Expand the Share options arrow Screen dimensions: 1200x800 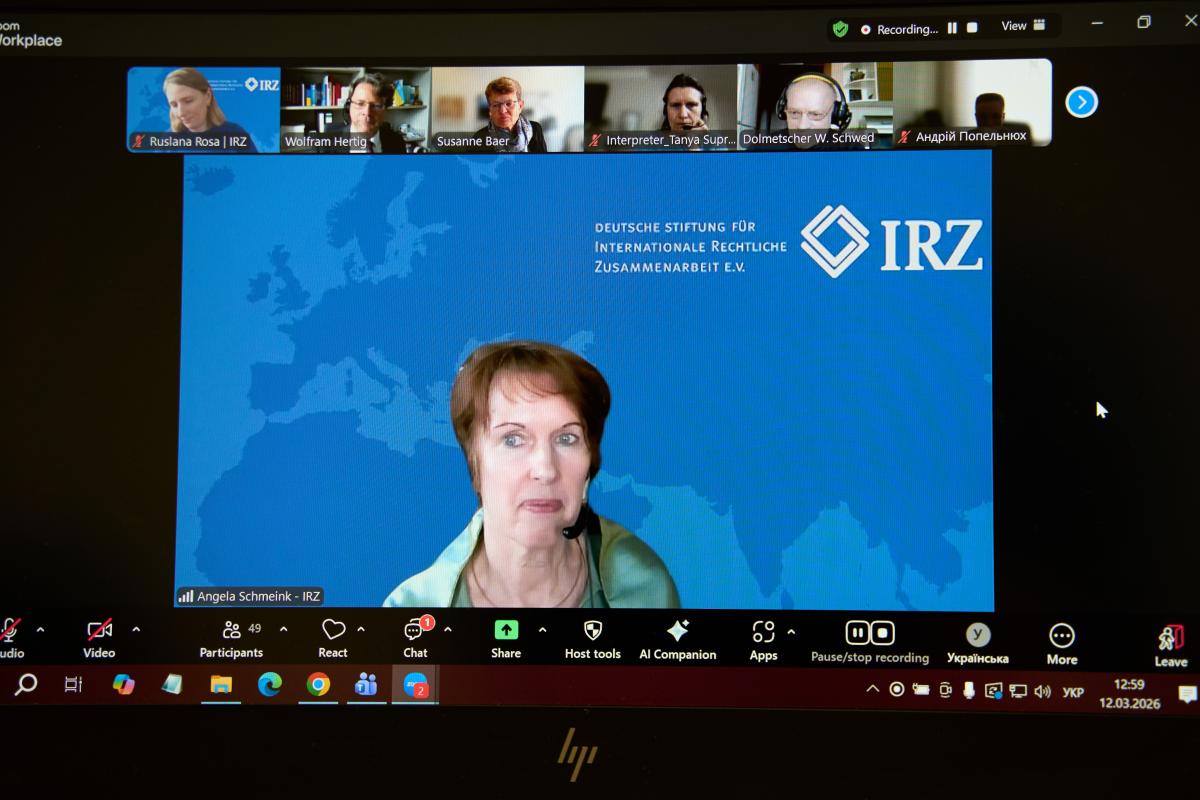(542, 630)
